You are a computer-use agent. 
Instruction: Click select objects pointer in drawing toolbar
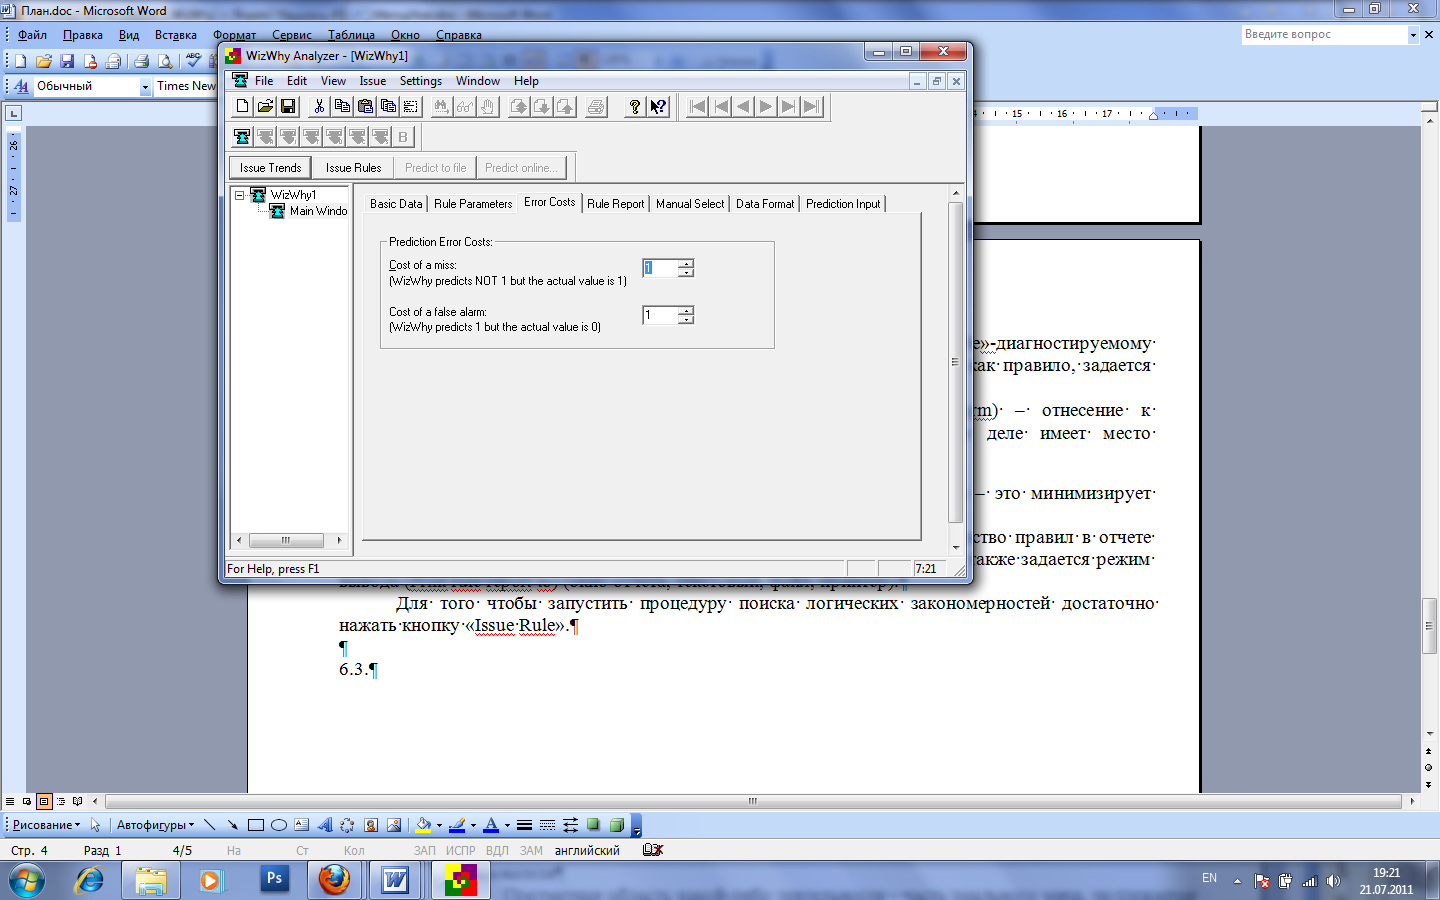pyautogui.click(x=96, y=825)
